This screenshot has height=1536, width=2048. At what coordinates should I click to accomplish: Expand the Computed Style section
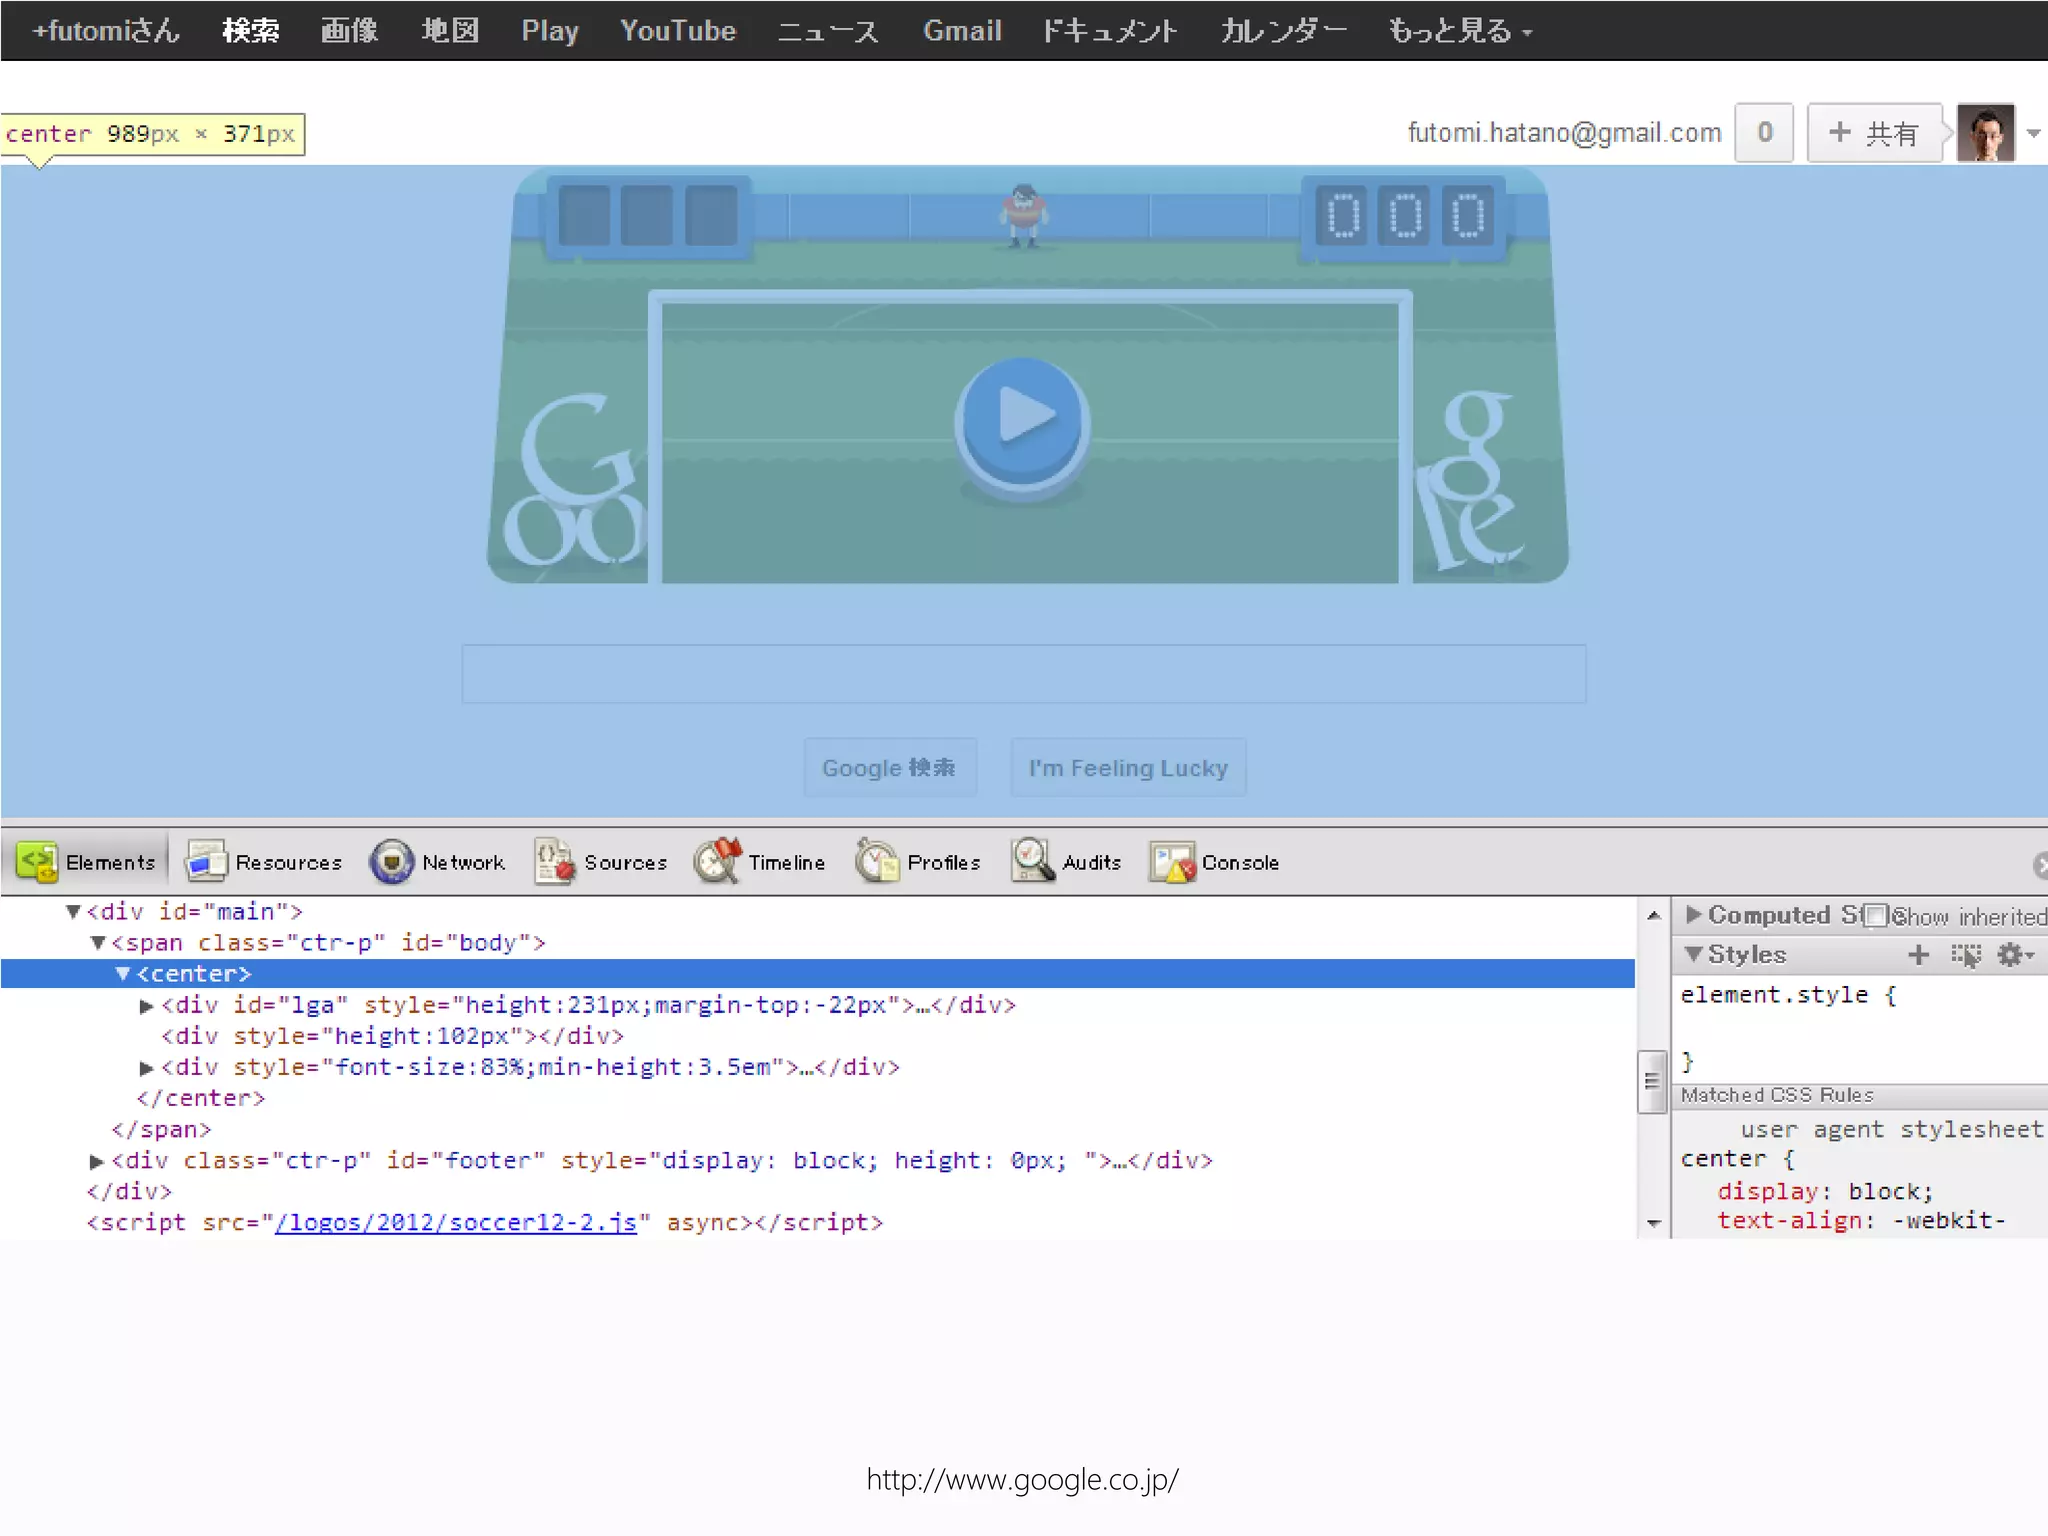coord(1693,915)
